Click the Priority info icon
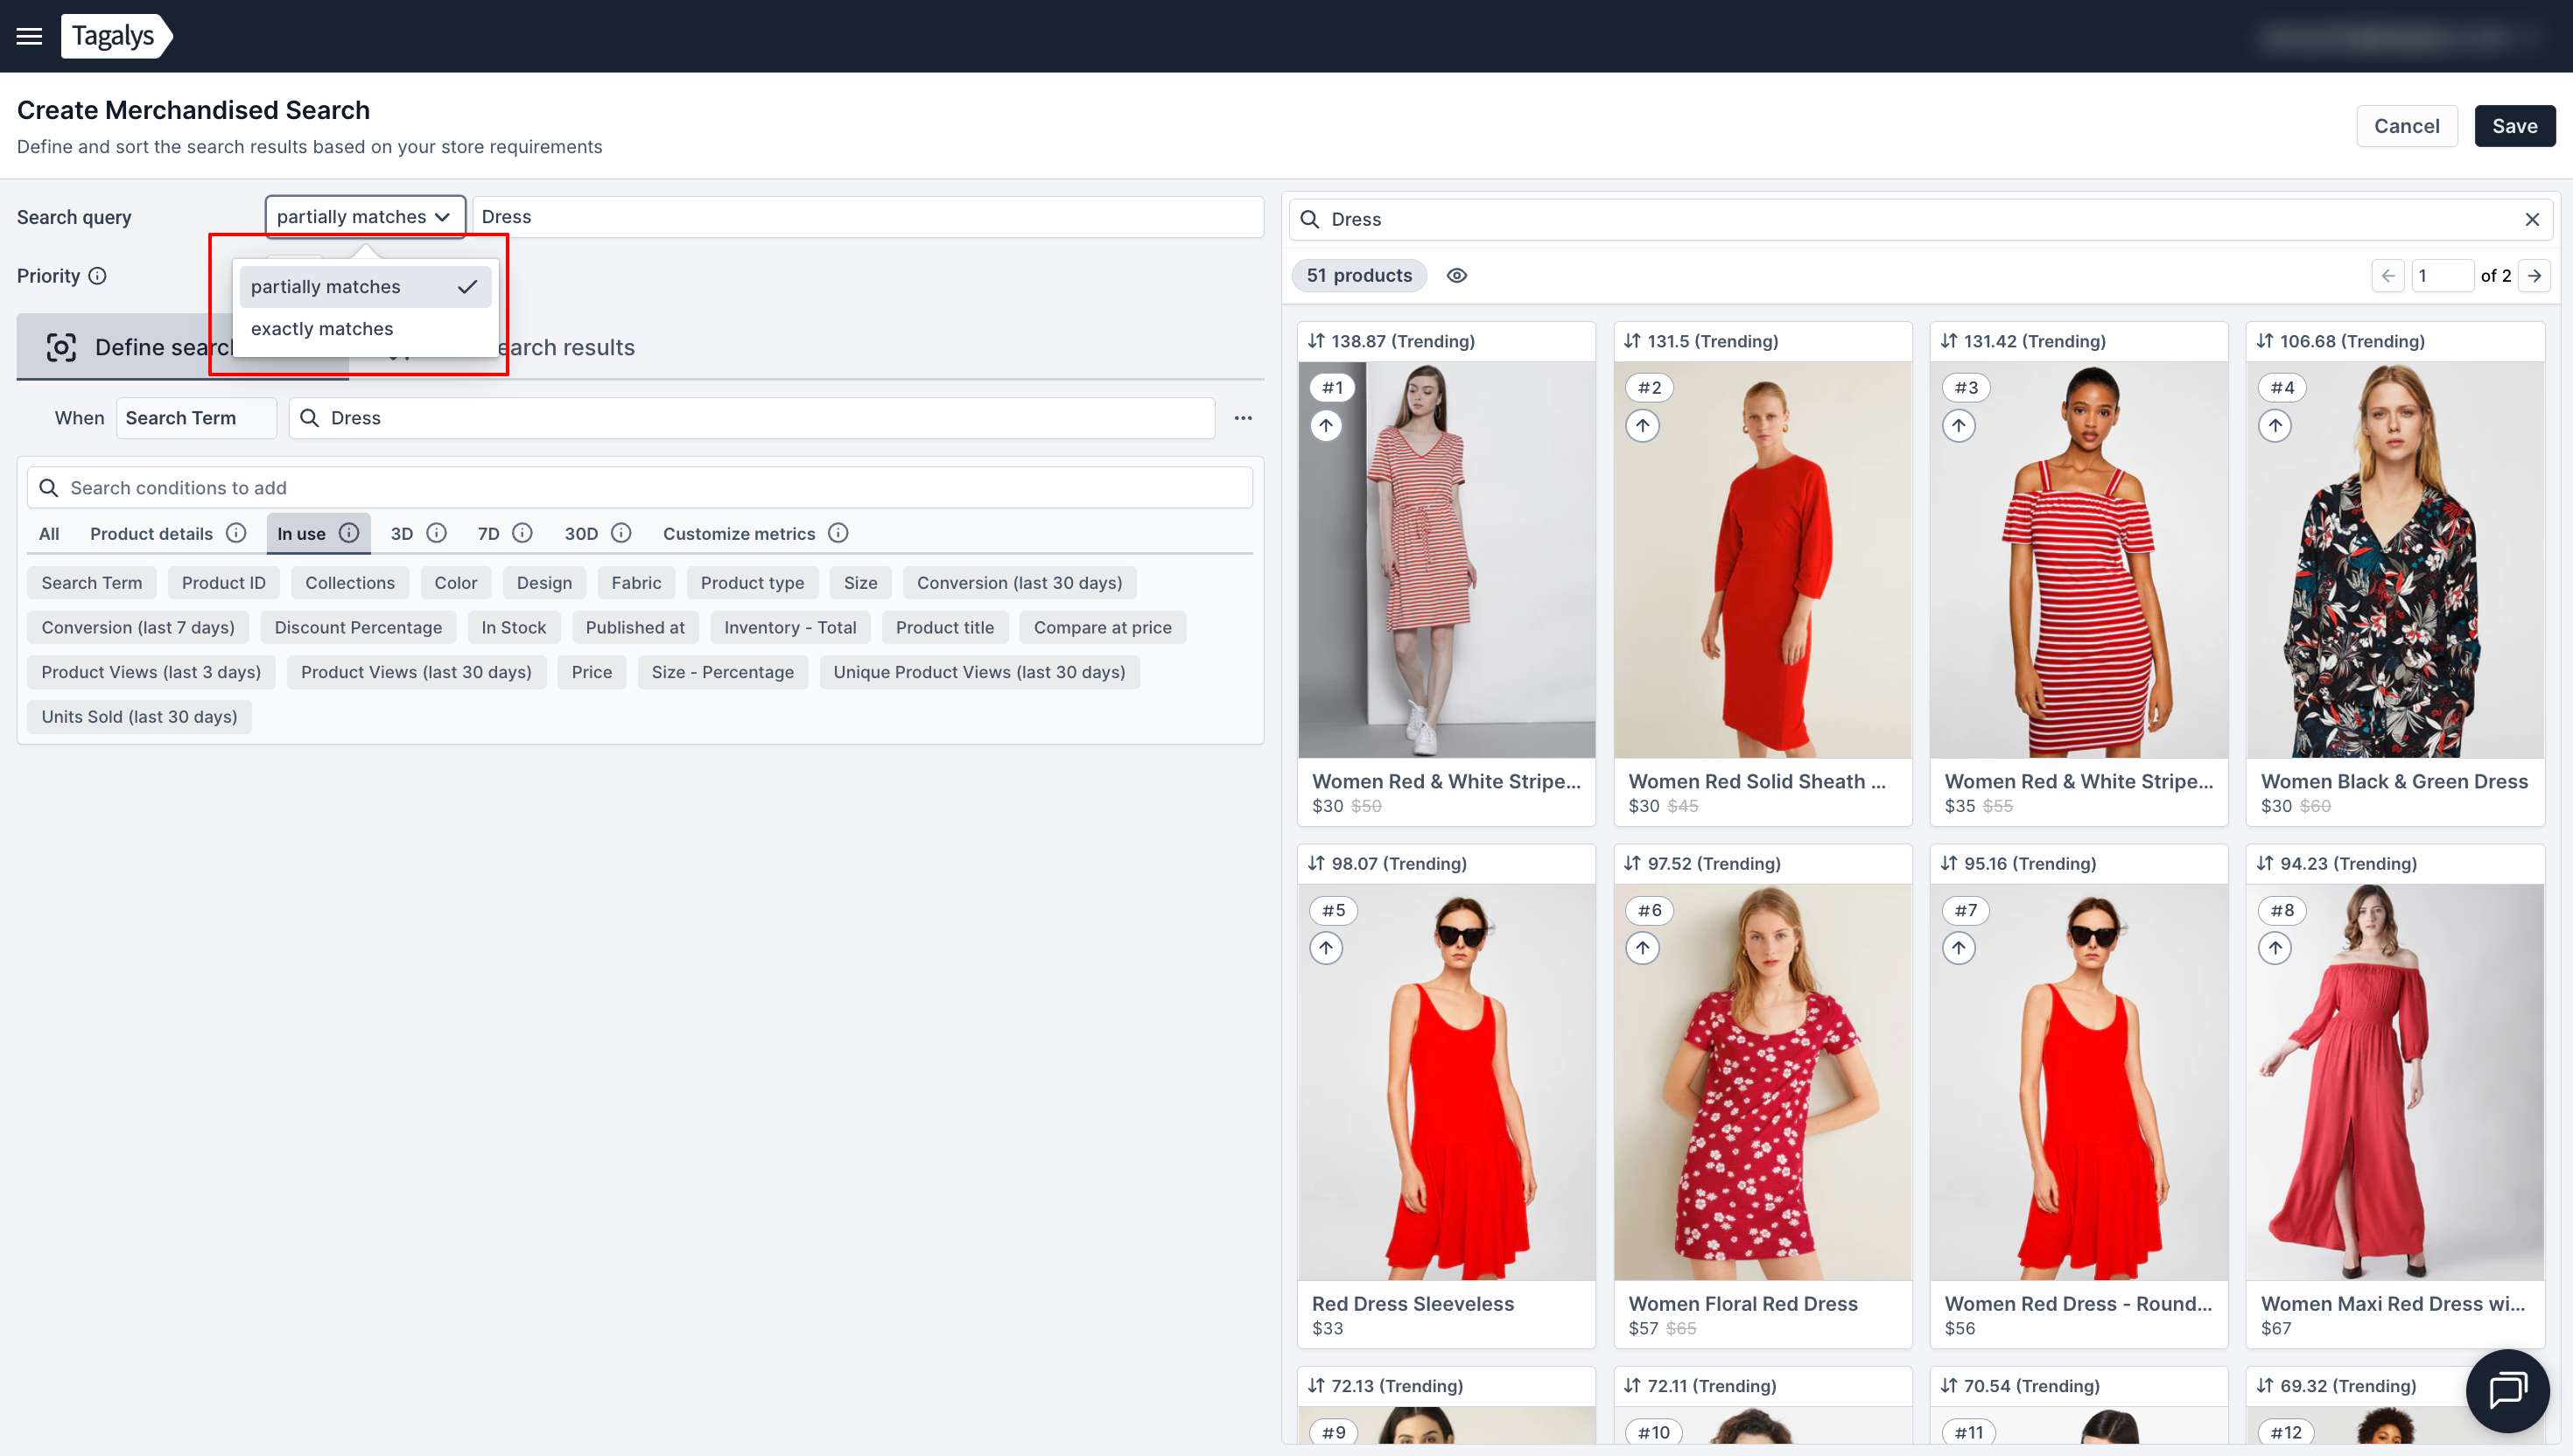Image resolution: width=2573 pixels, height=1456 pixels. click(x=97, y=276)
